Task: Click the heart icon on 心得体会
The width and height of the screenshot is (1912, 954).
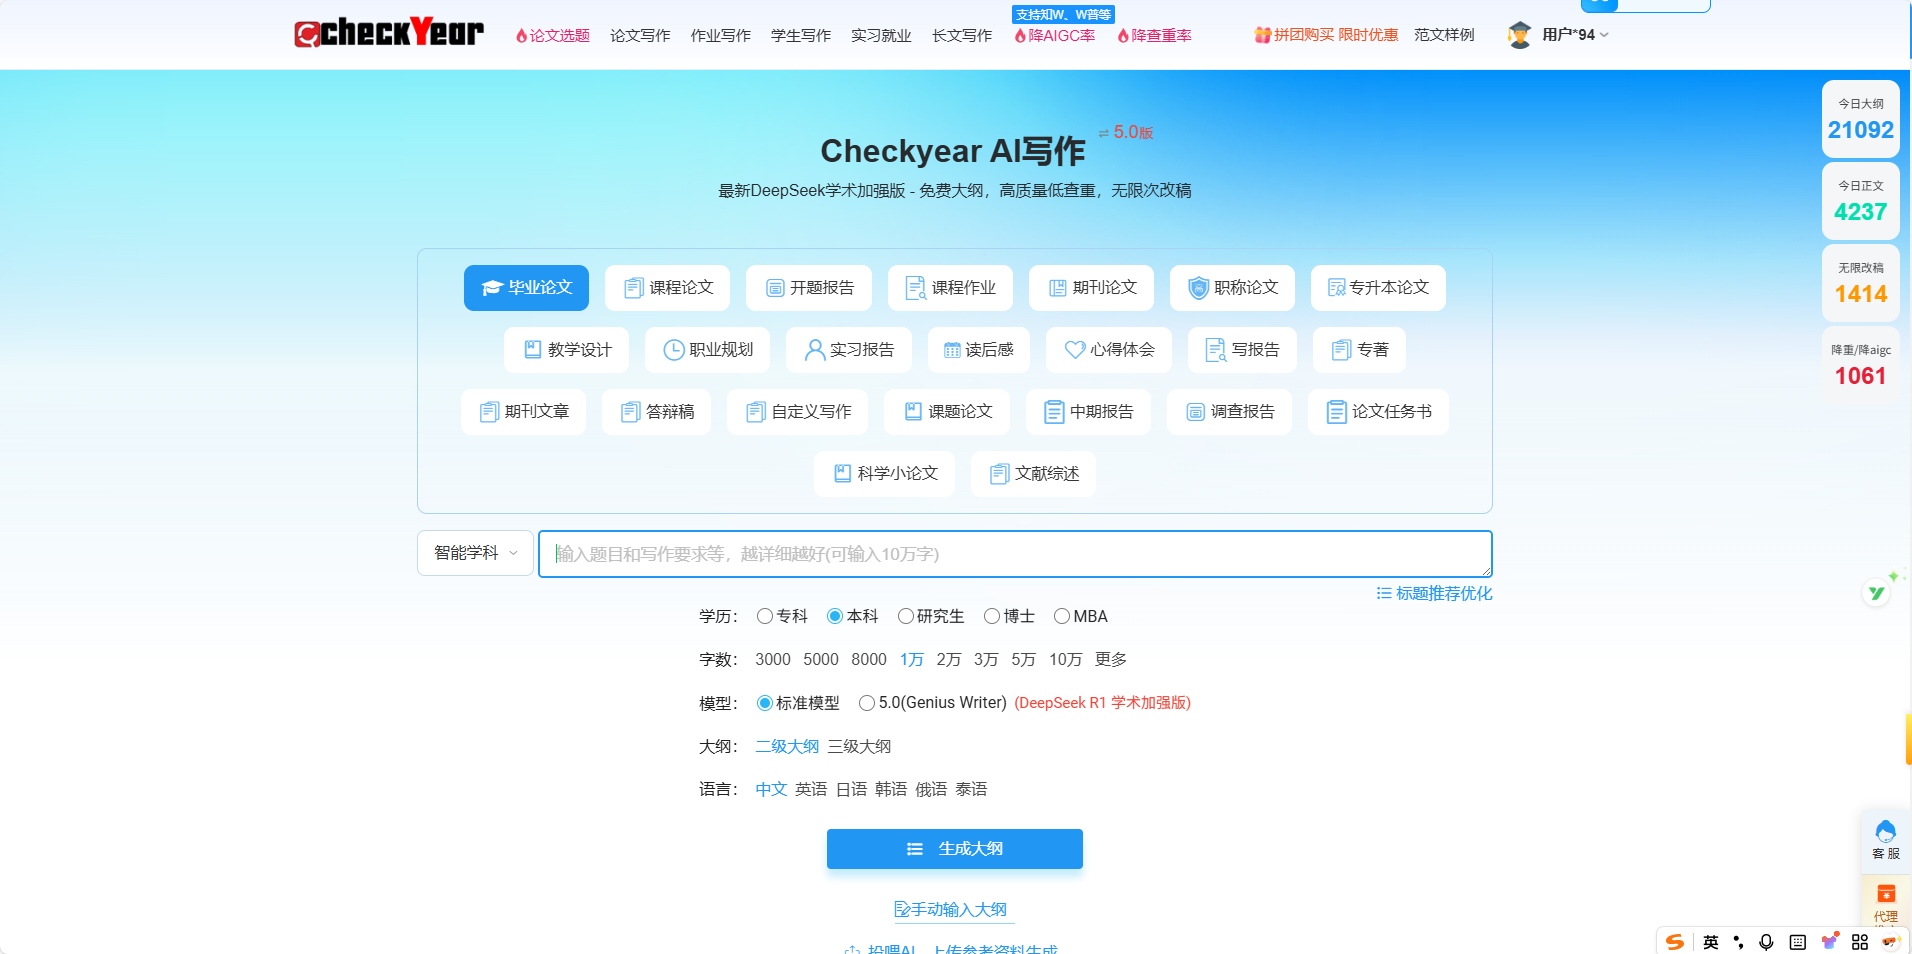Action: (1075, 349)
